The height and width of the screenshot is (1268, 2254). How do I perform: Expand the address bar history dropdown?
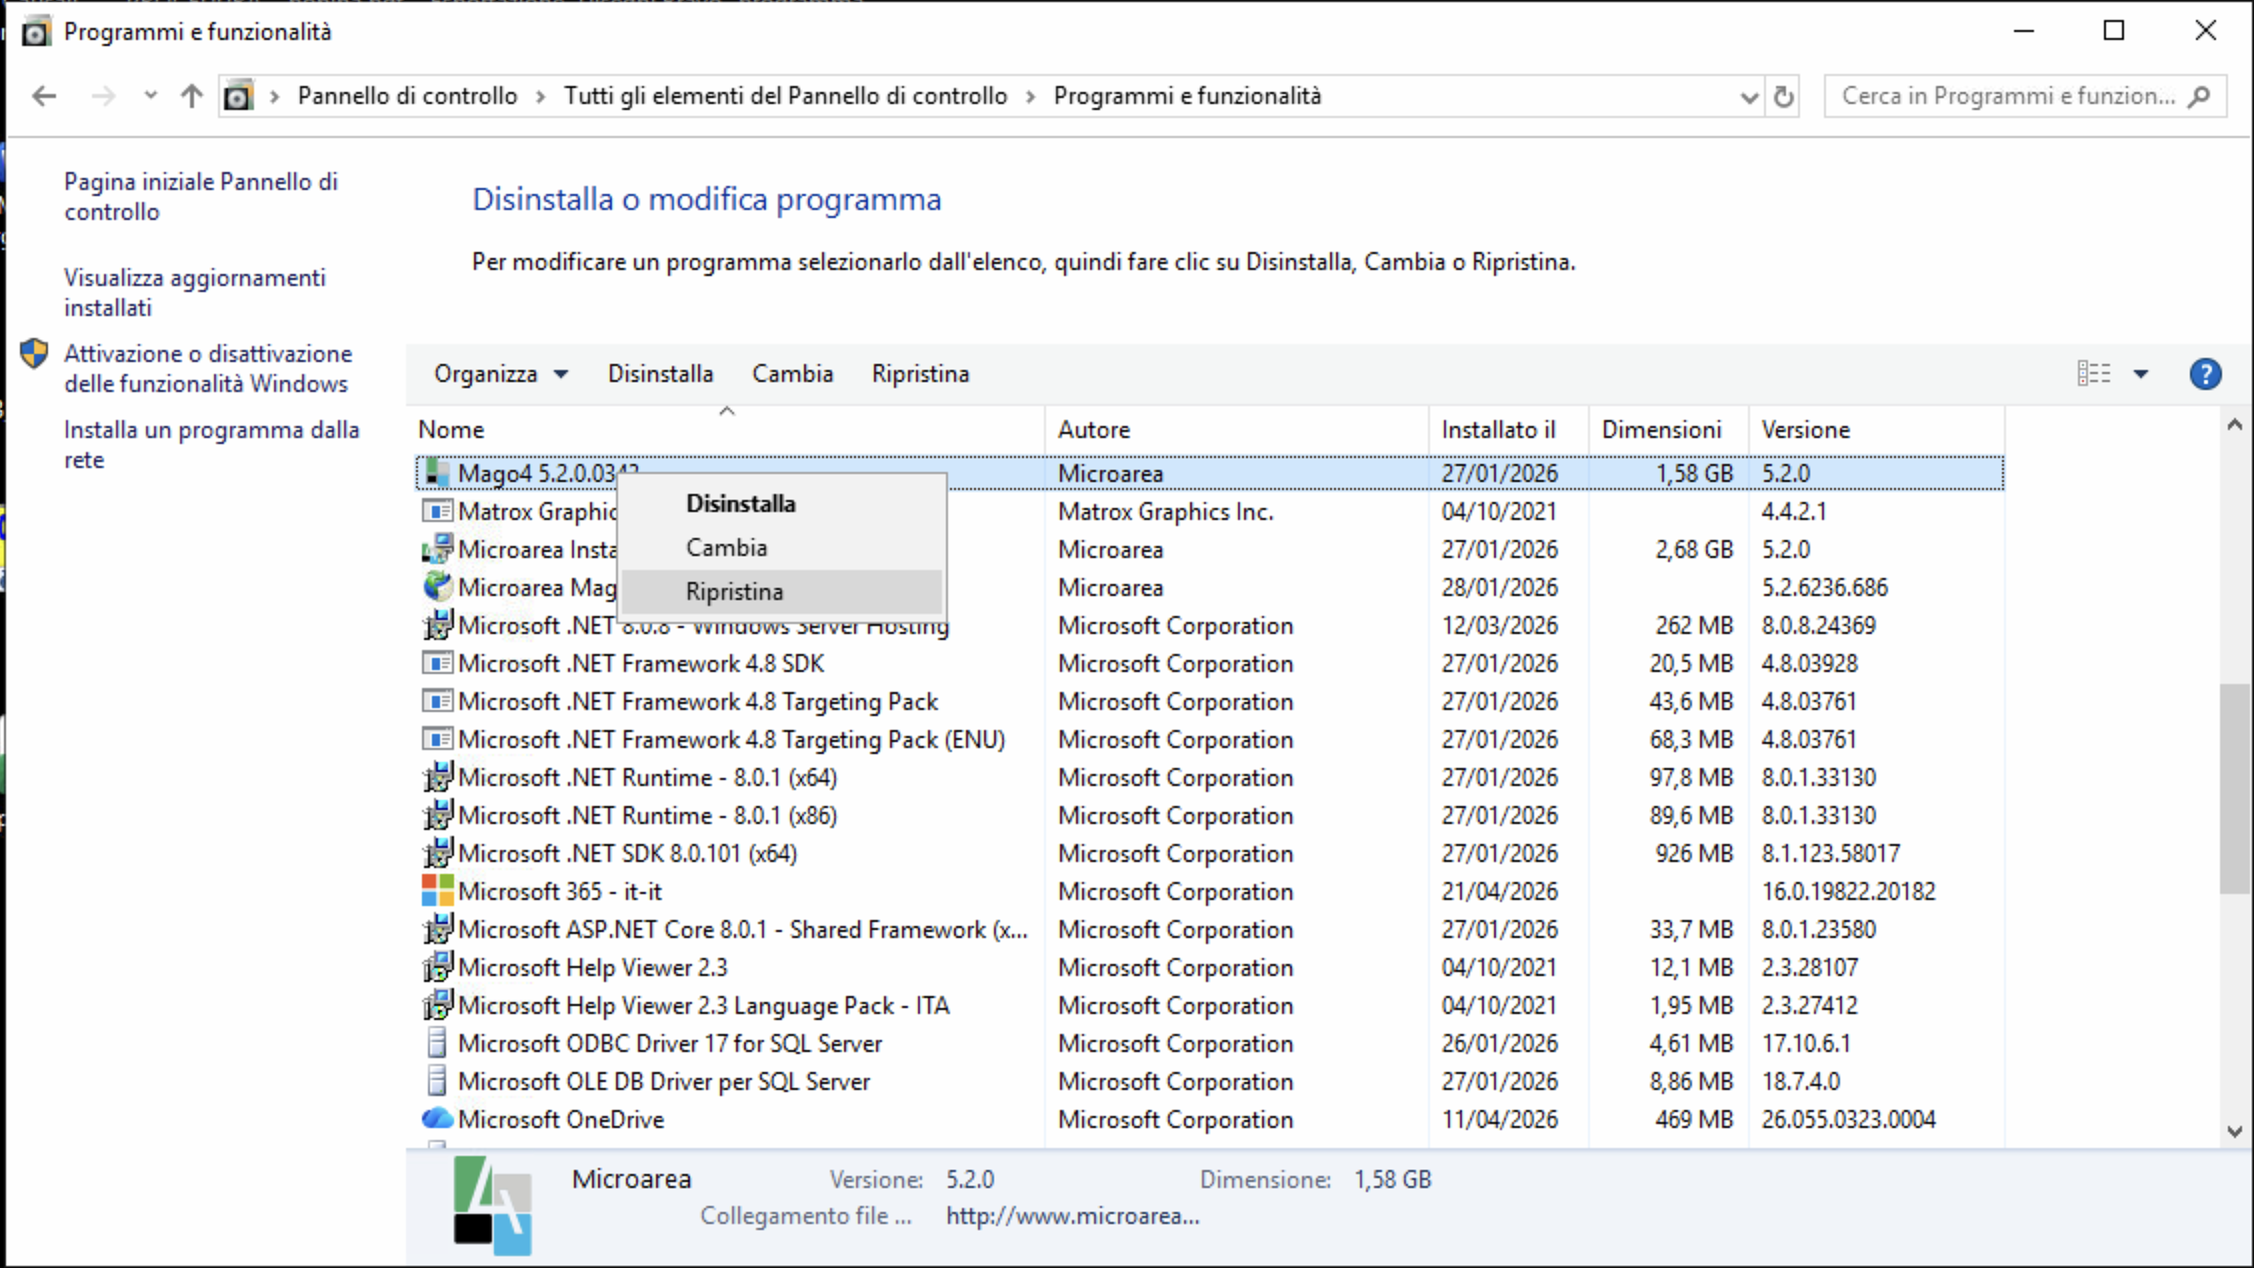[1748, 97]
